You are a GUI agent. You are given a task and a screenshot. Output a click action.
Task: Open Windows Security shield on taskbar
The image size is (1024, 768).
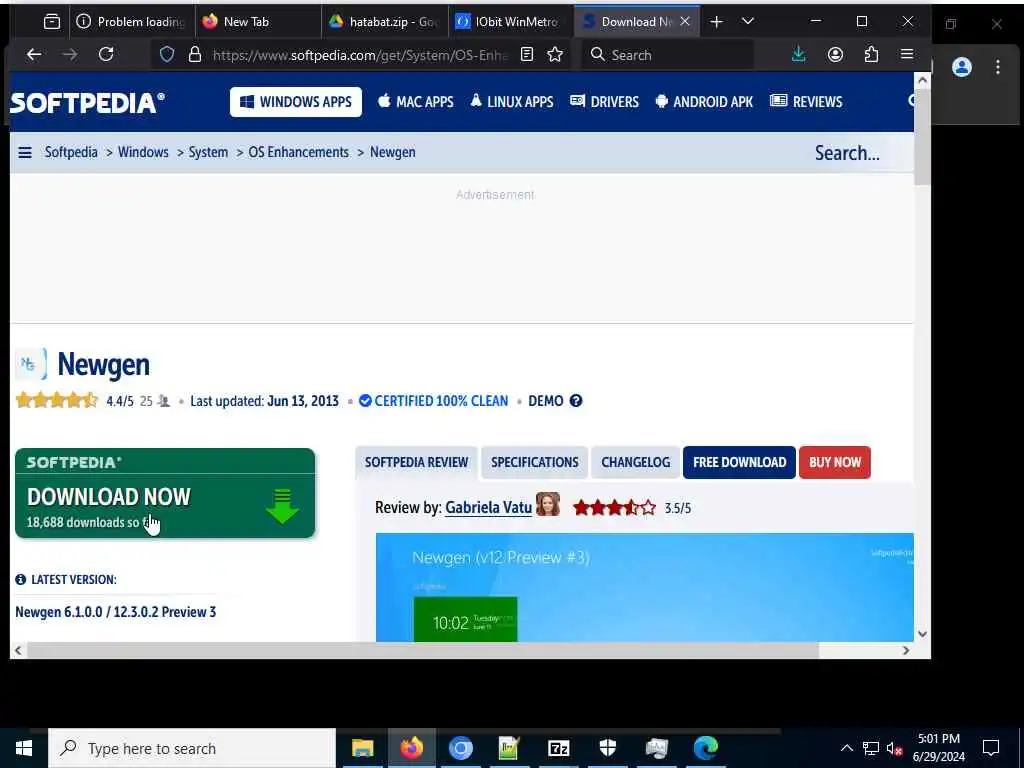tap(608, 748)
